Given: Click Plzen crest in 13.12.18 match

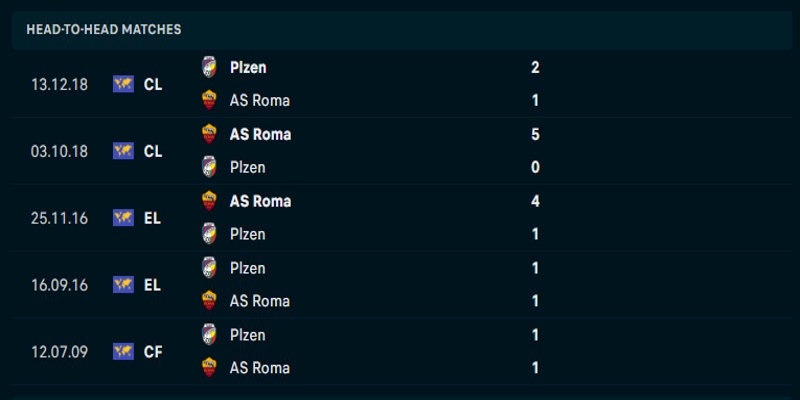Looking at the screenshot, I should (209, 67).
